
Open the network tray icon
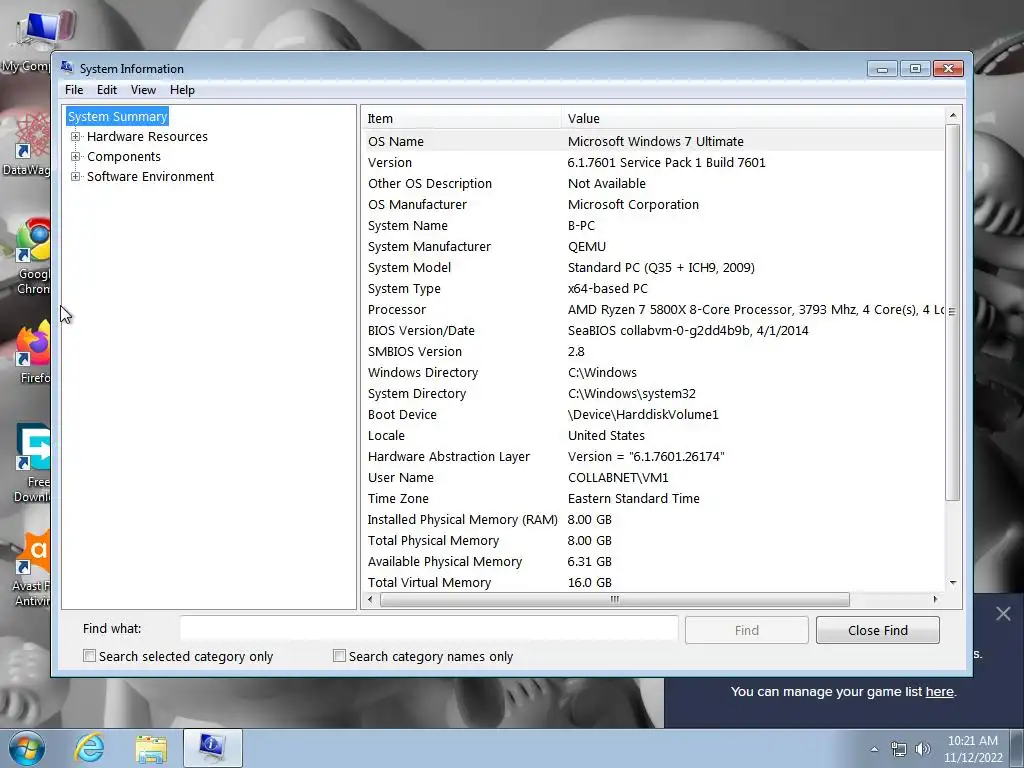[x=899, y=749]
